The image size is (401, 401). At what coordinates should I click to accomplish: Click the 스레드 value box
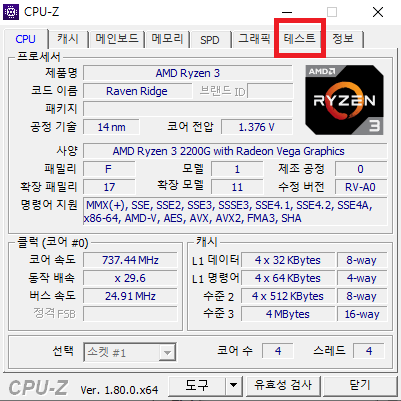click(369, 351)
